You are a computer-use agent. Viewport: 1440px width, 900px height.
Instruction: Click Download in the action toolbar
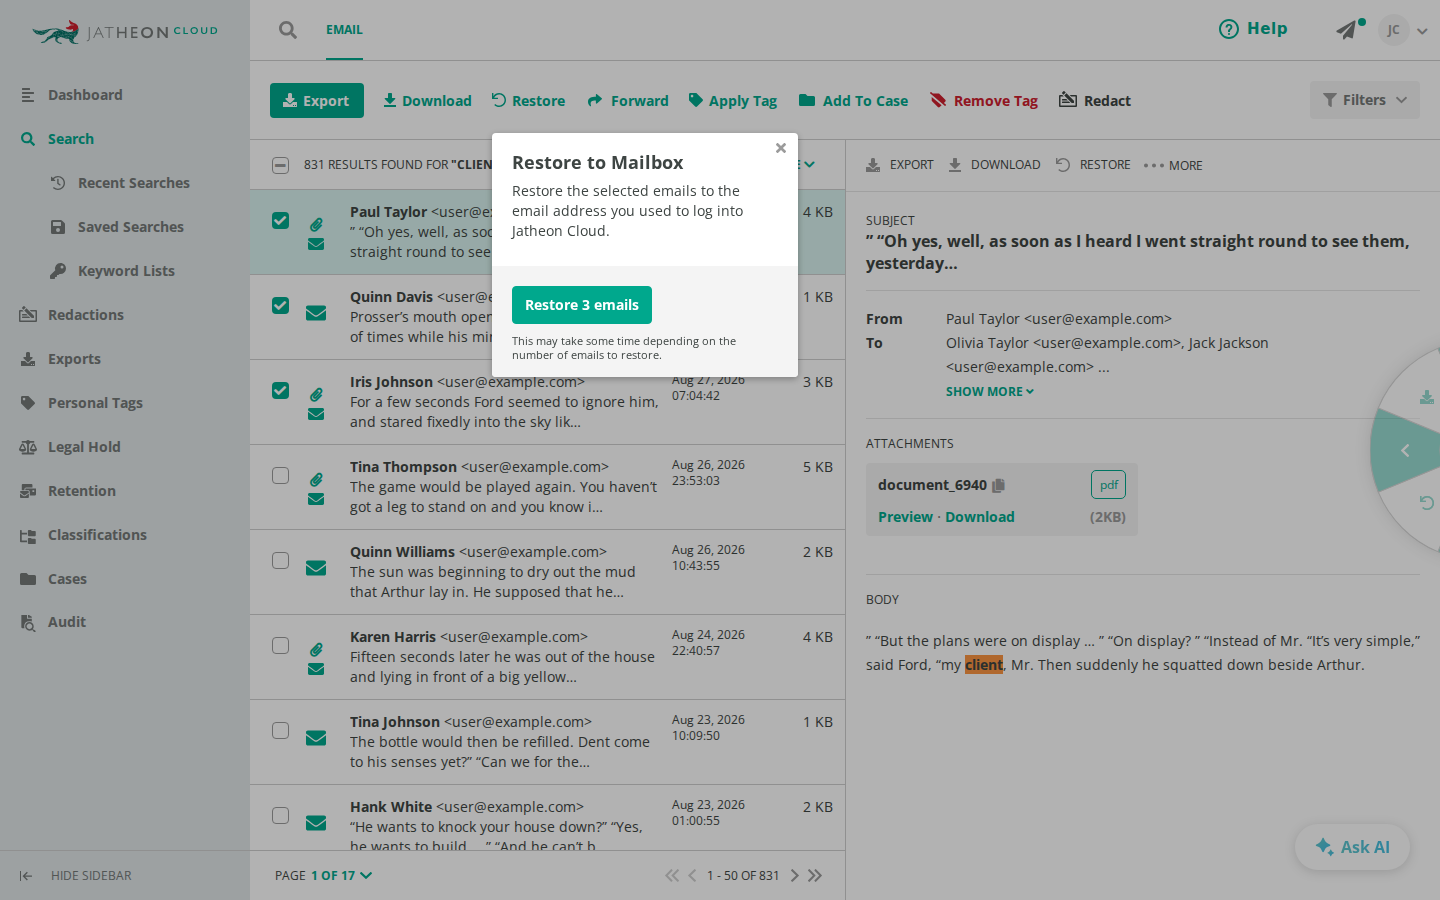point(427,101)
